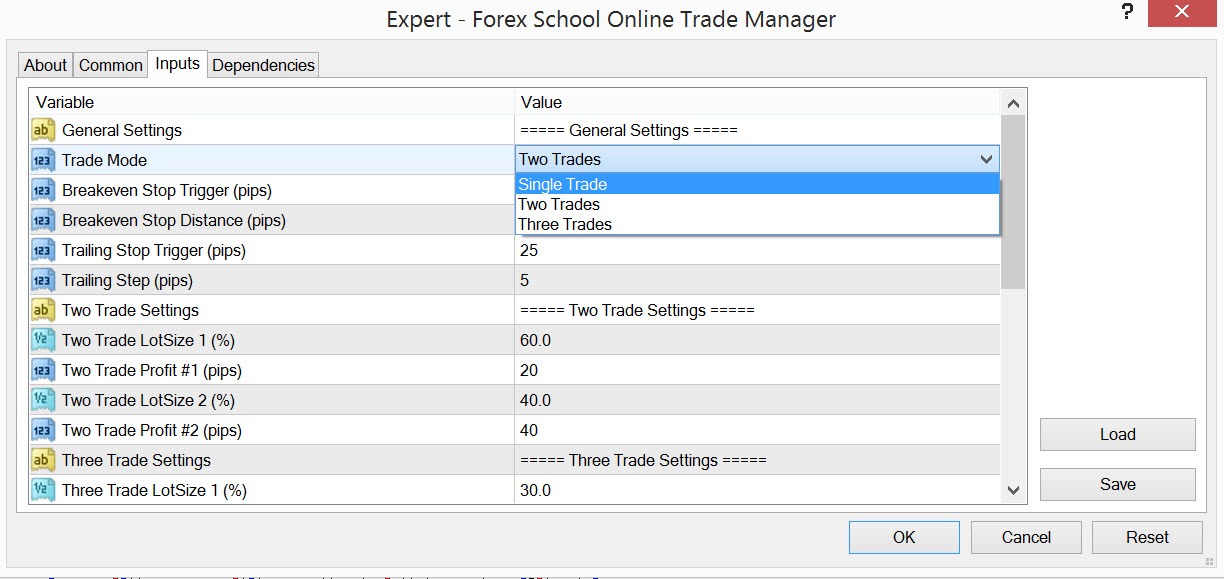Confirm settings with the OK button

[904, 537]
